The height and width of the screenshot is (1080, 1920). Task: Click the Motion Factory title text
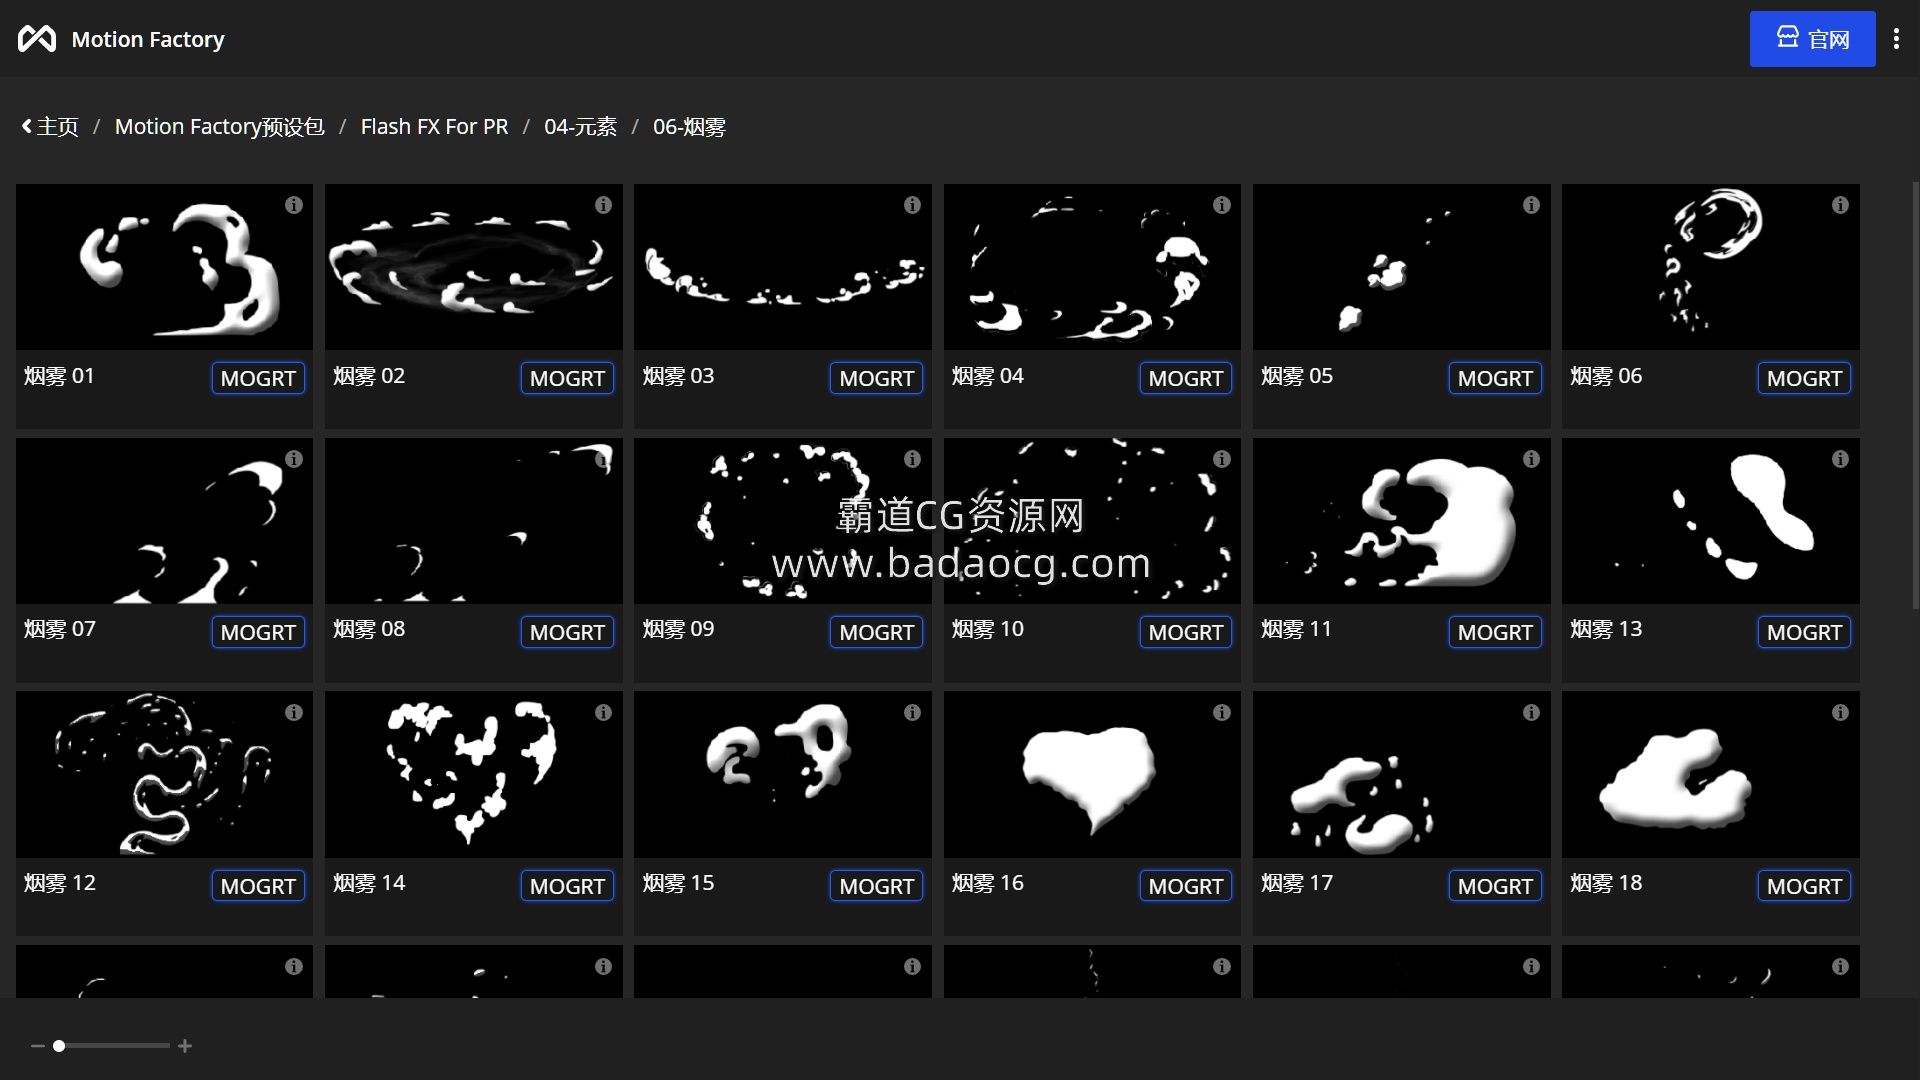(148, 39)
